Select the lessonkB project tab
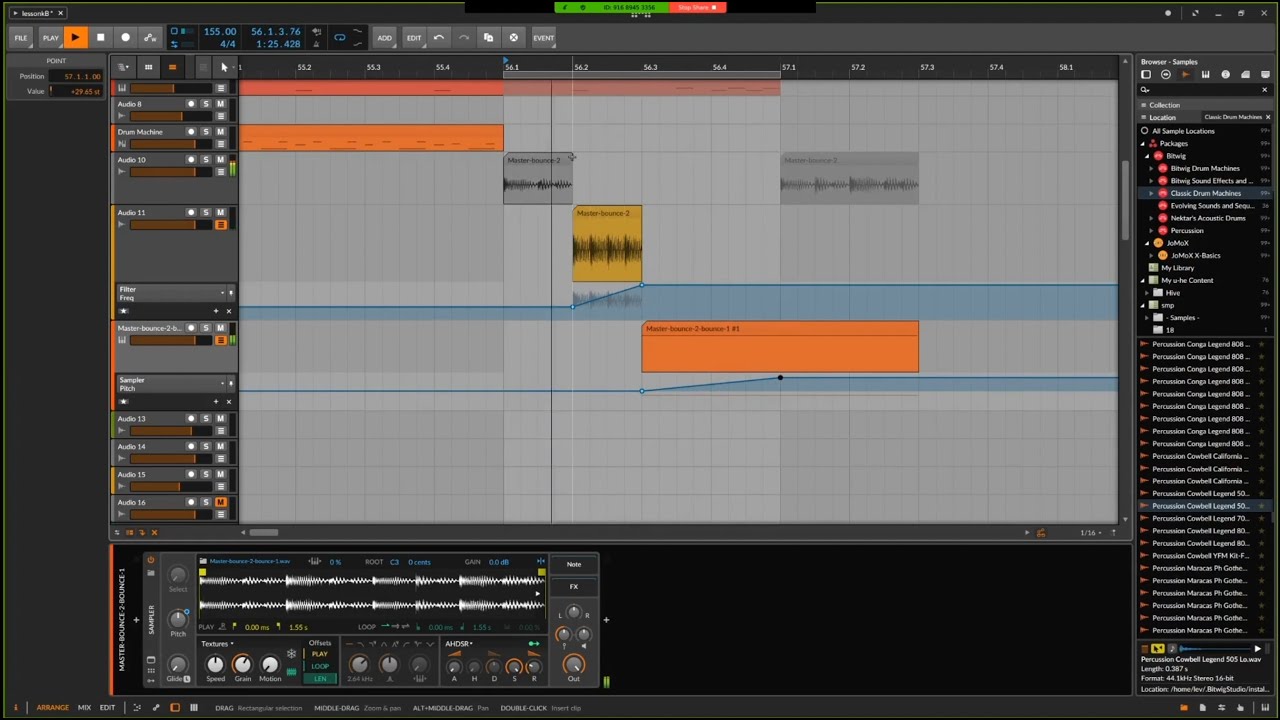This screenshot has height=720, width=1280. pyautogui.click(x=37, y=13)
